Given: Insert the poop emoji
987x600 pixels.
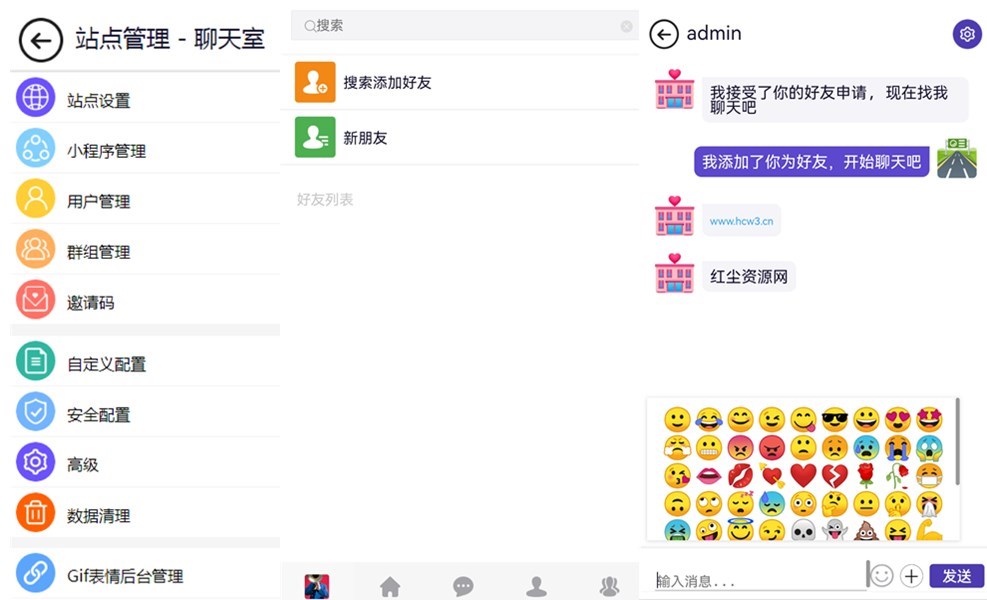Looking at the screenshot, I should [866, 531].
